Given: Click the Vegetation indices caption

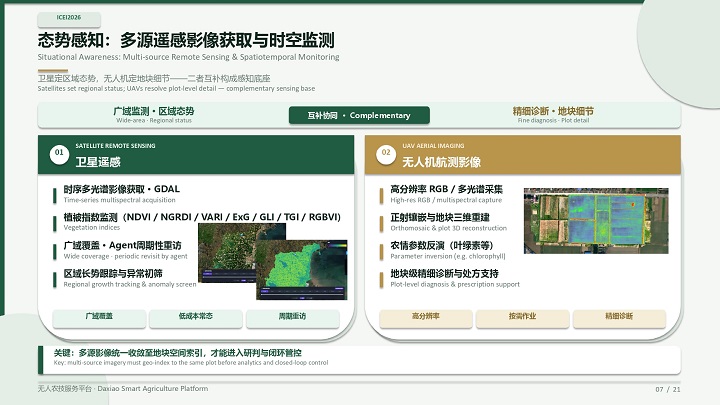Looking at the screenshot, I should click(91, 227).
